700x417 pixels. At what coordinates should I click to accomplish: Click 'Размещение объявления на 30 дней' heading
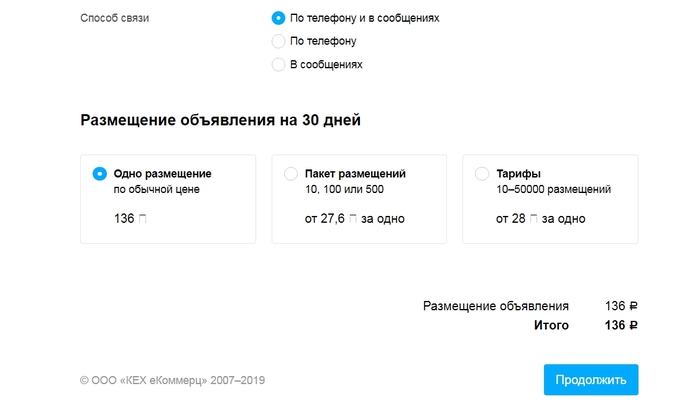point(220,120)
